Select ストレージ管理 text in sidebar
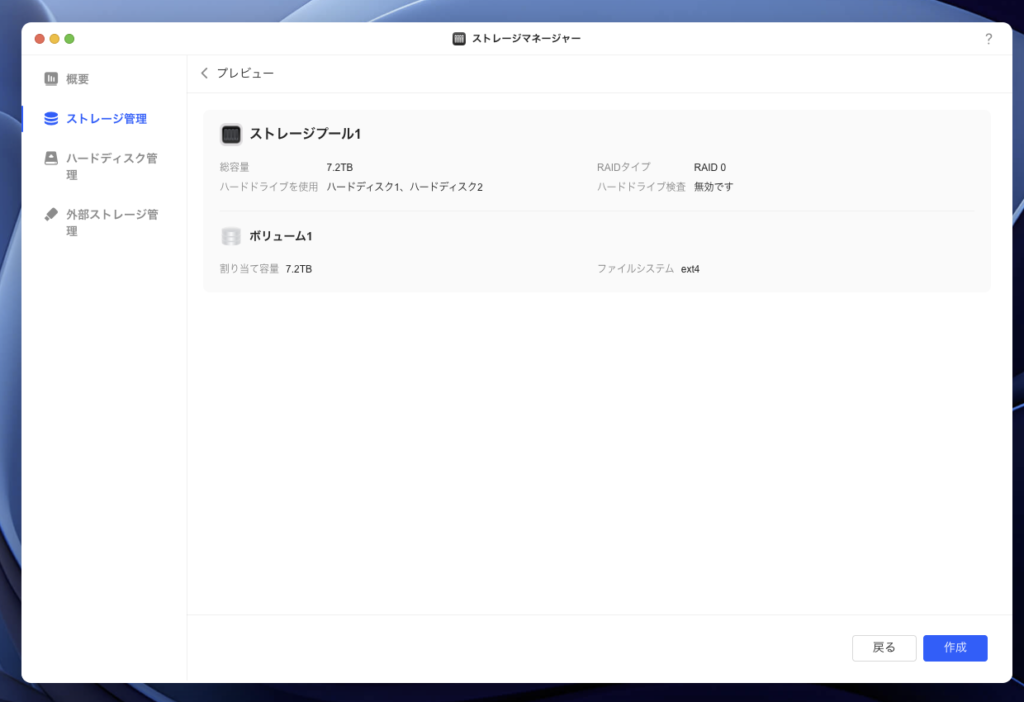 pyautogui.click(x=106, y=119)
